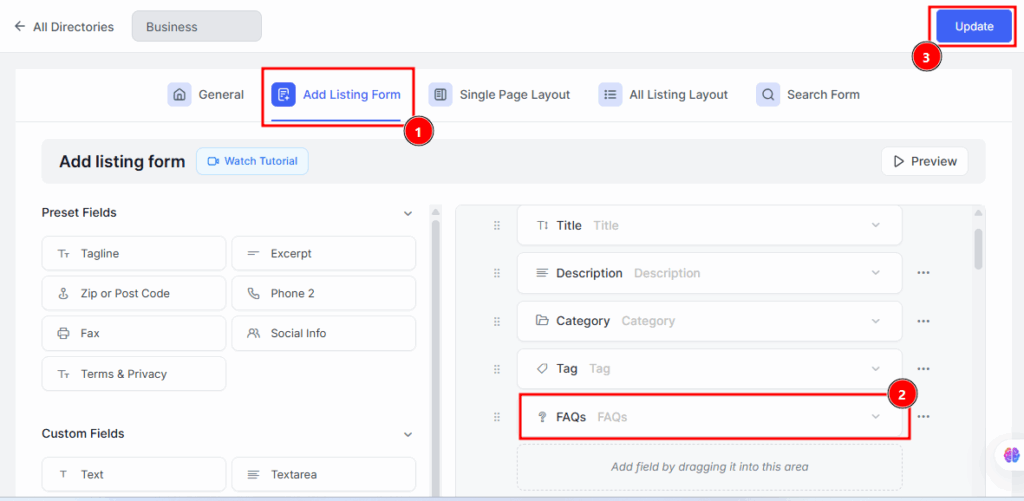The height and width of the screenshot is (501, 1024).
Task: Click the Business directory name field
Action: [196, 27]
